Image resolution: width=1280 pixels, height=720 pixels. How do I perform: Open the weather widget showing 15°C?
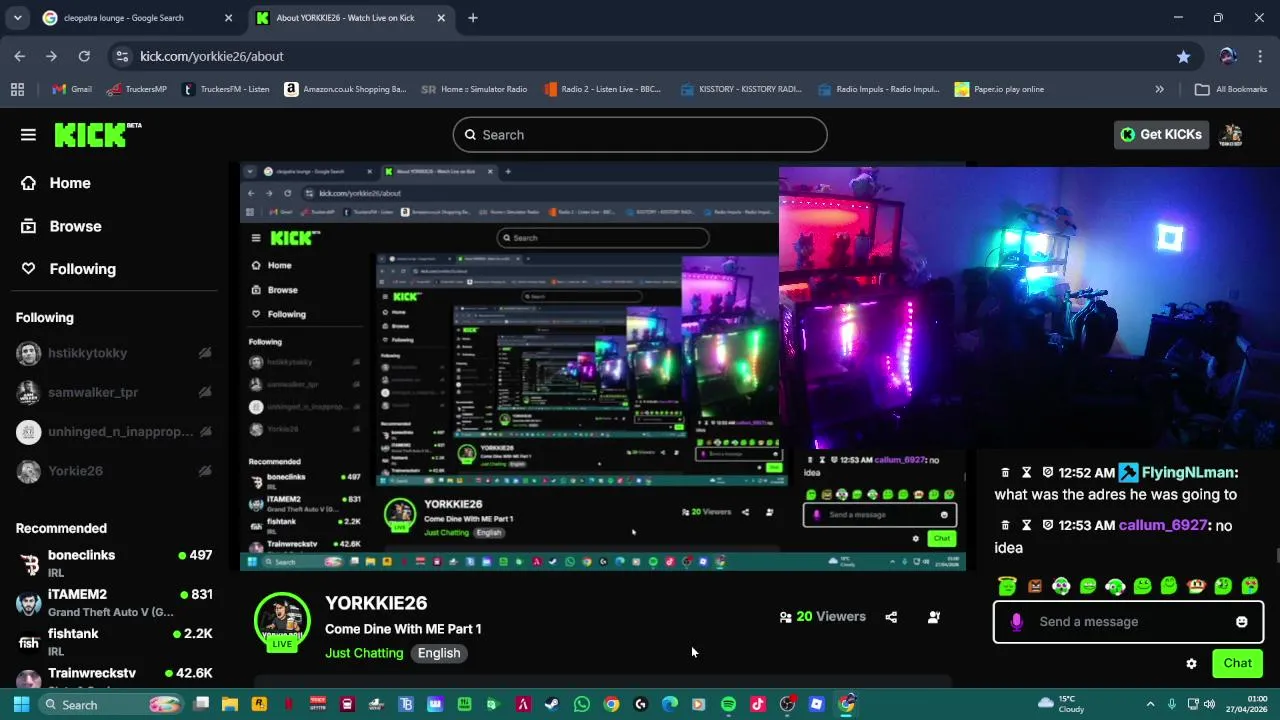coord(1061,704)
